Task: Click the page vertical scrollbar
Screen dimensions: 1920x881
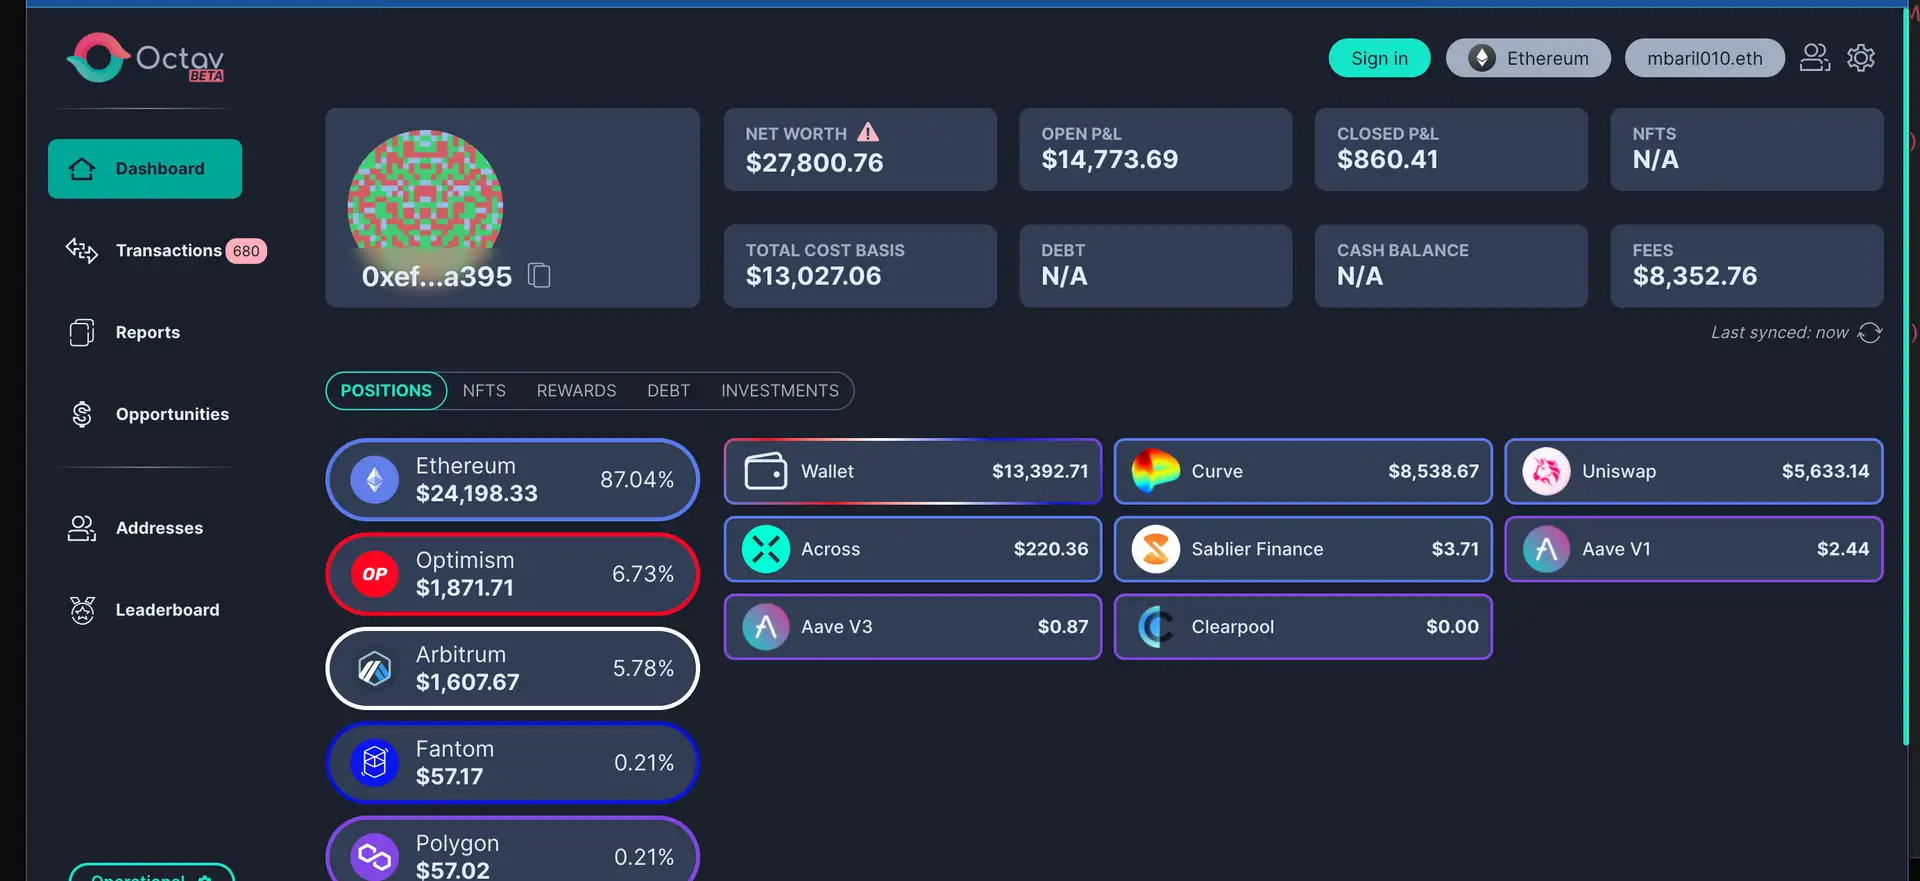Action: [1906, 375]
